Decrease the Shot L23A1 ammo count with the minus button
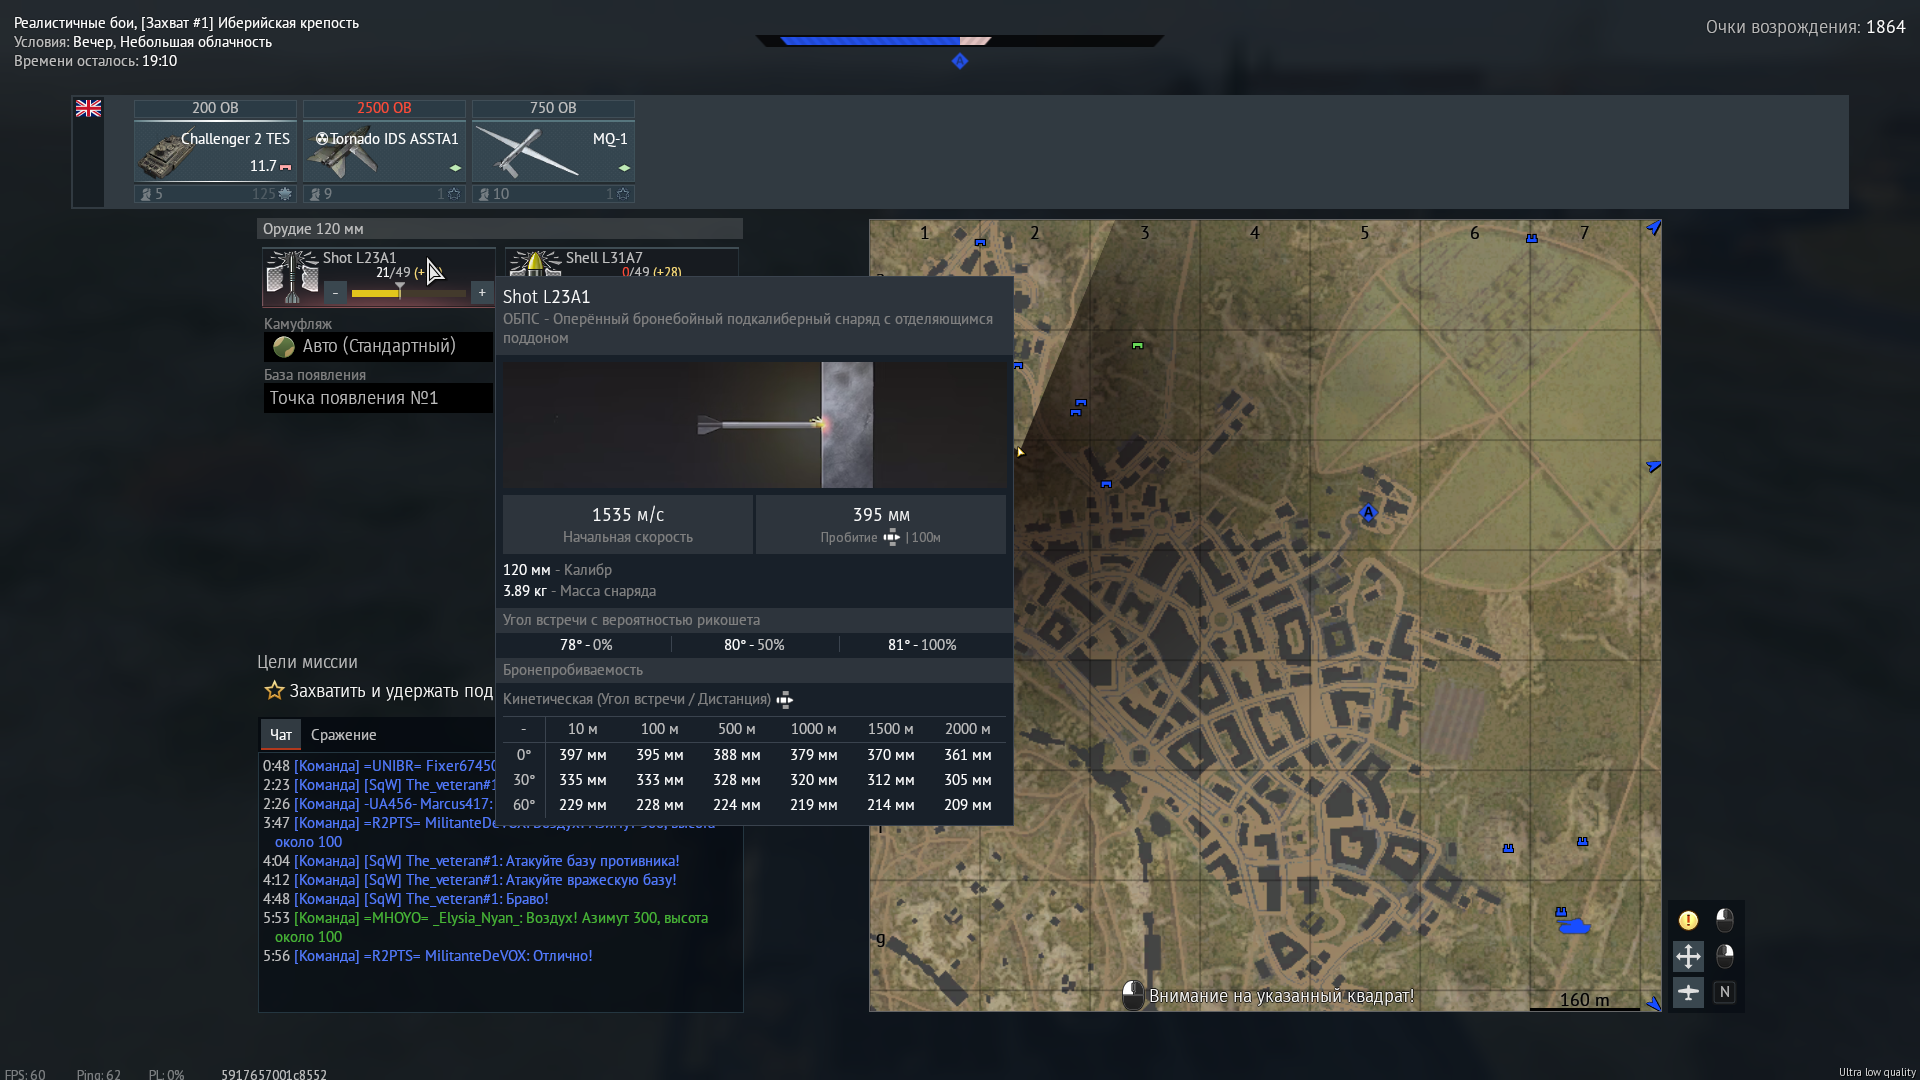Image resolution: width=1920 pixels, height=1080 pixels. 336,292
